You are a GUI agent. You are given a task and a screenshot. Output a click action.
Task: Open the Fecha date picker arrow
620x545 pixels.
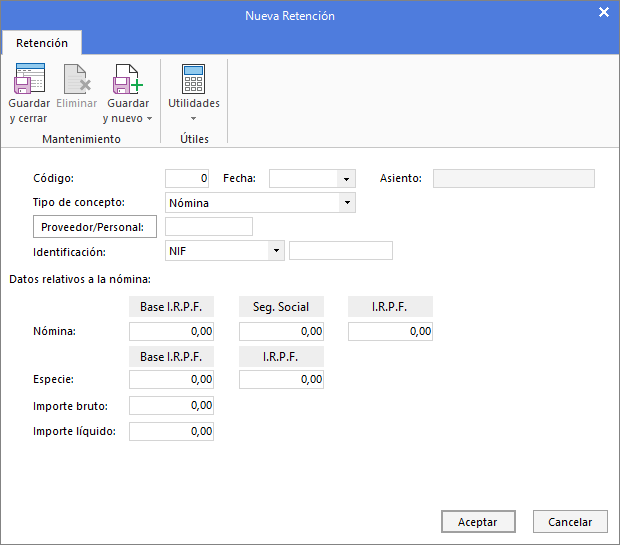(346, 179)
